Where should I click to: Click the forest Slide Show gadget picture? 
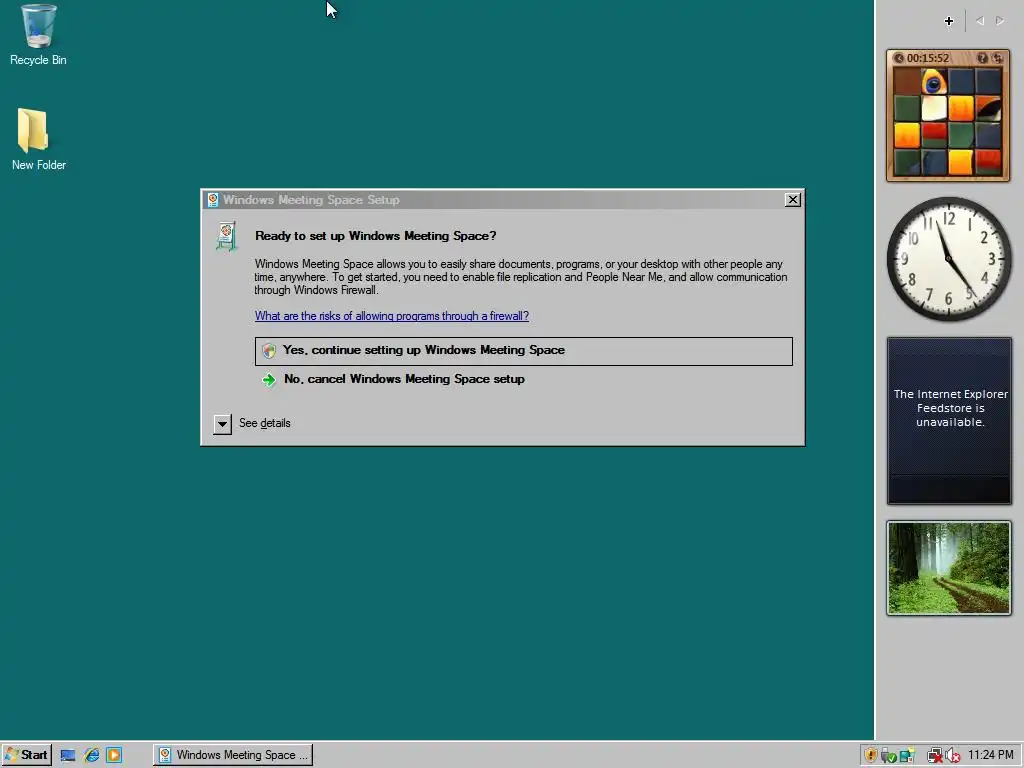(949, 568)
